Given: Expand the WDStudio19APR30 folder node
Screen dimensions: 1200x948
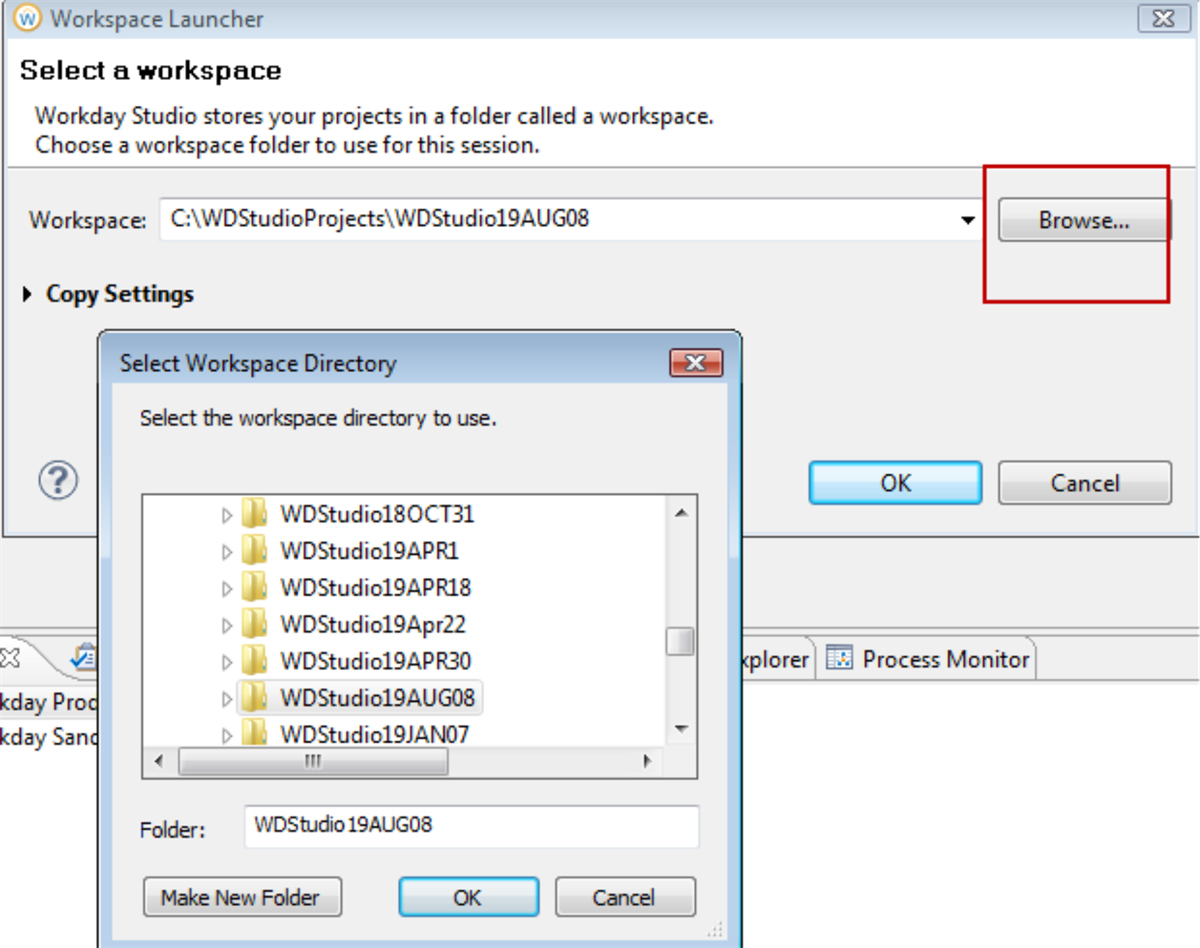Looking at the screenshot, I should click(226, 661).
